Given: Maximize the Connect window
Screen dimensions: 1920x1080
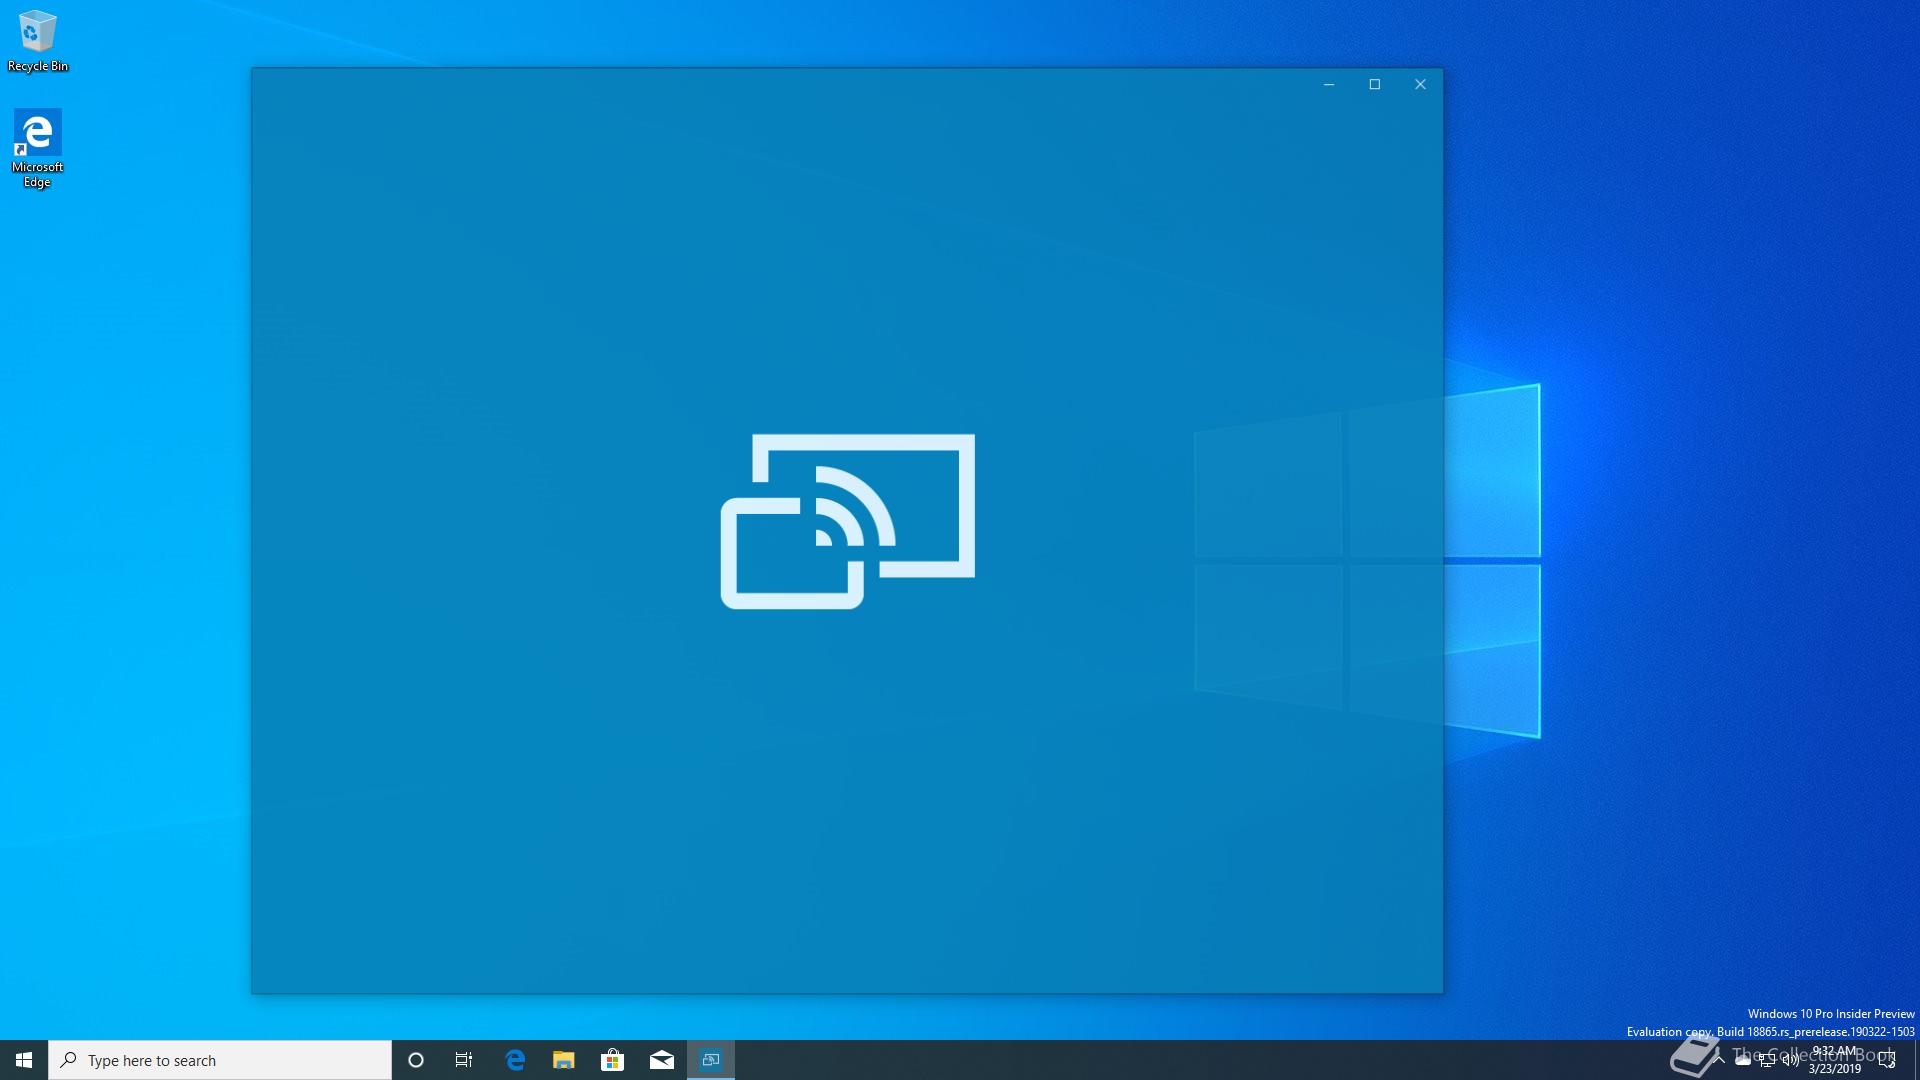Looking at the screenshot, I should (1375, 85).
